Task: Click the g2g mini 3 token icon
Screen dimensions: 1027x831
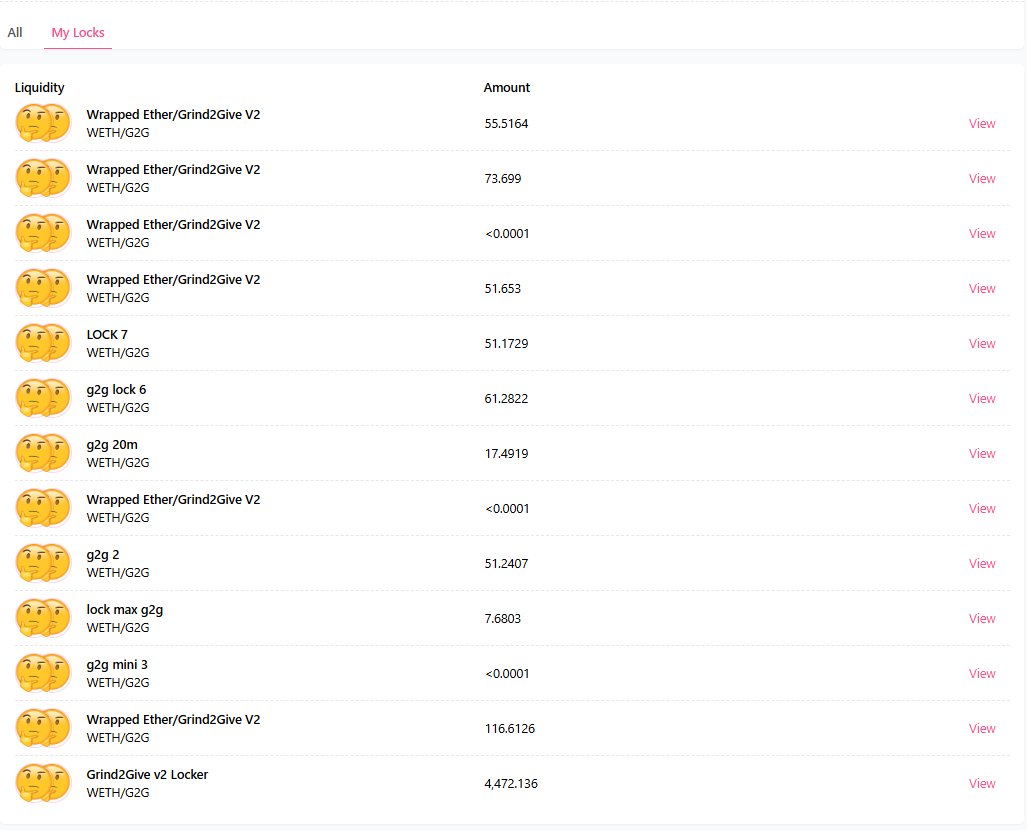Action: [x=43, y=673]
